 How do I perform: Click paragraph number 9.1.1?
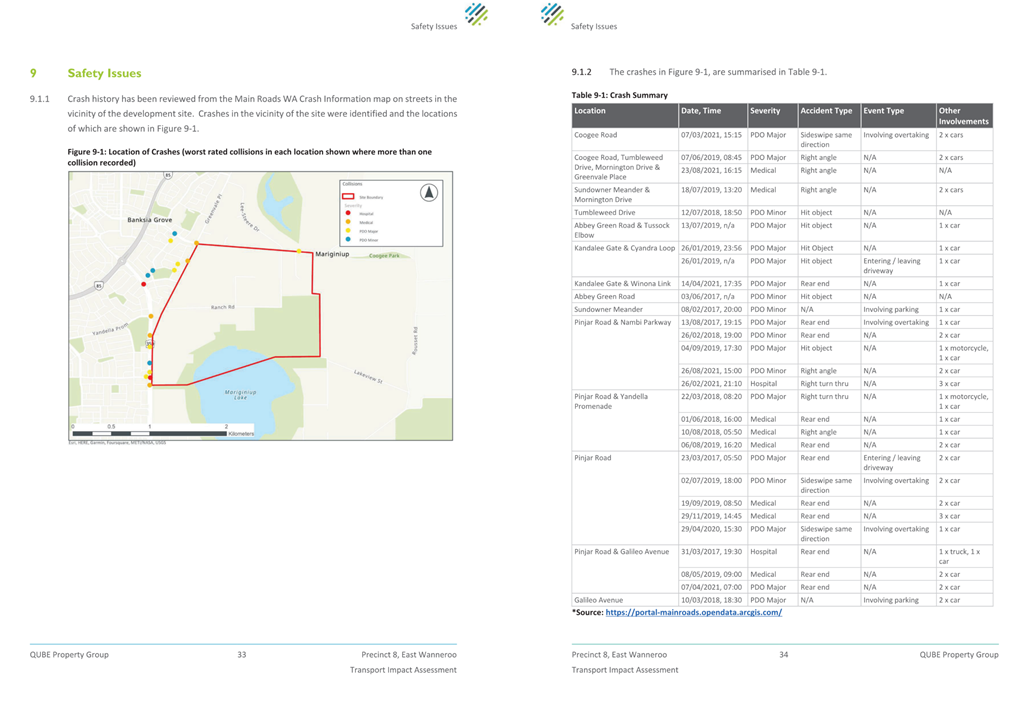click(39, 99)
